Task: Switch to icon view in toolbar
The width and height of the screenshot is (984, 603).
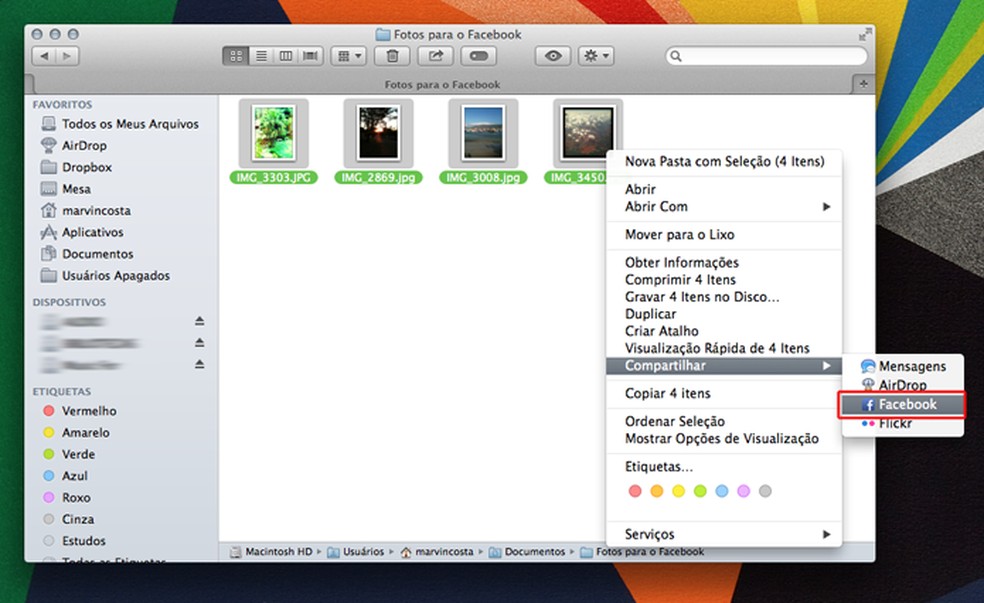Action: pyautogui.click(x=236, y=56)
